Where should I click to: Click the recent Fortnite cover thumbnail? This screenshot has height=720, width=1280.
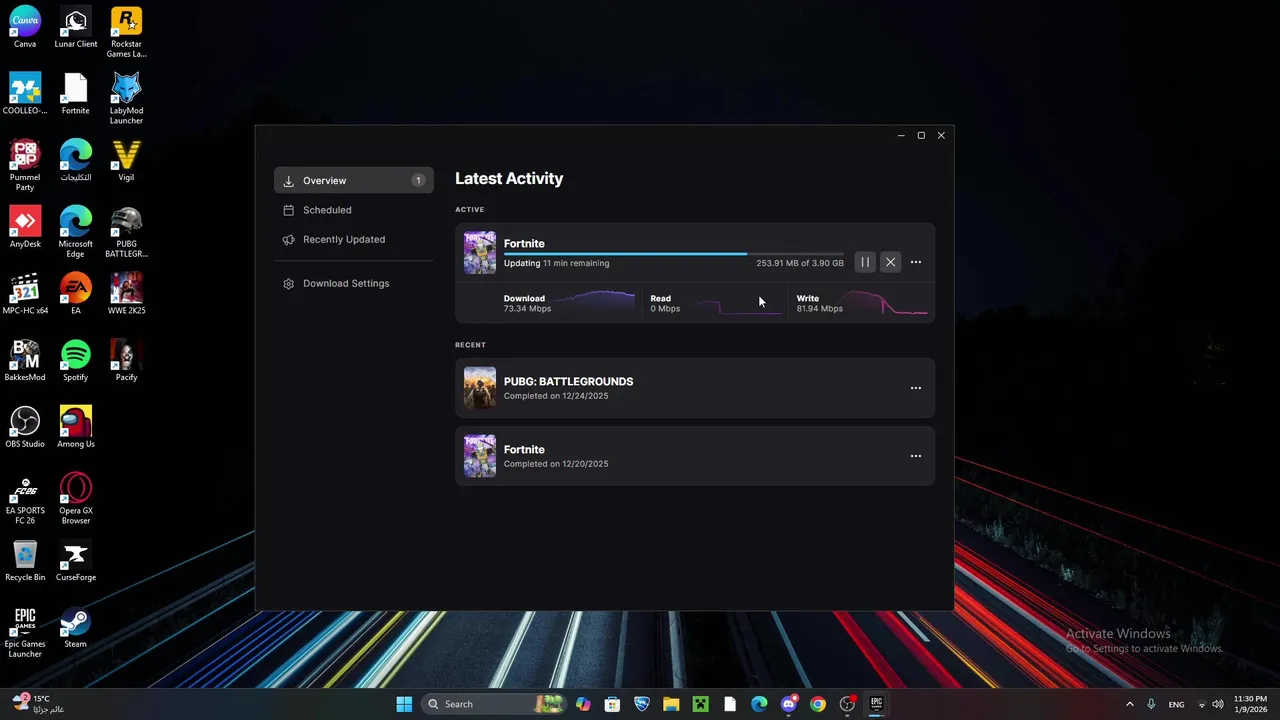click(x=480, y=456)
